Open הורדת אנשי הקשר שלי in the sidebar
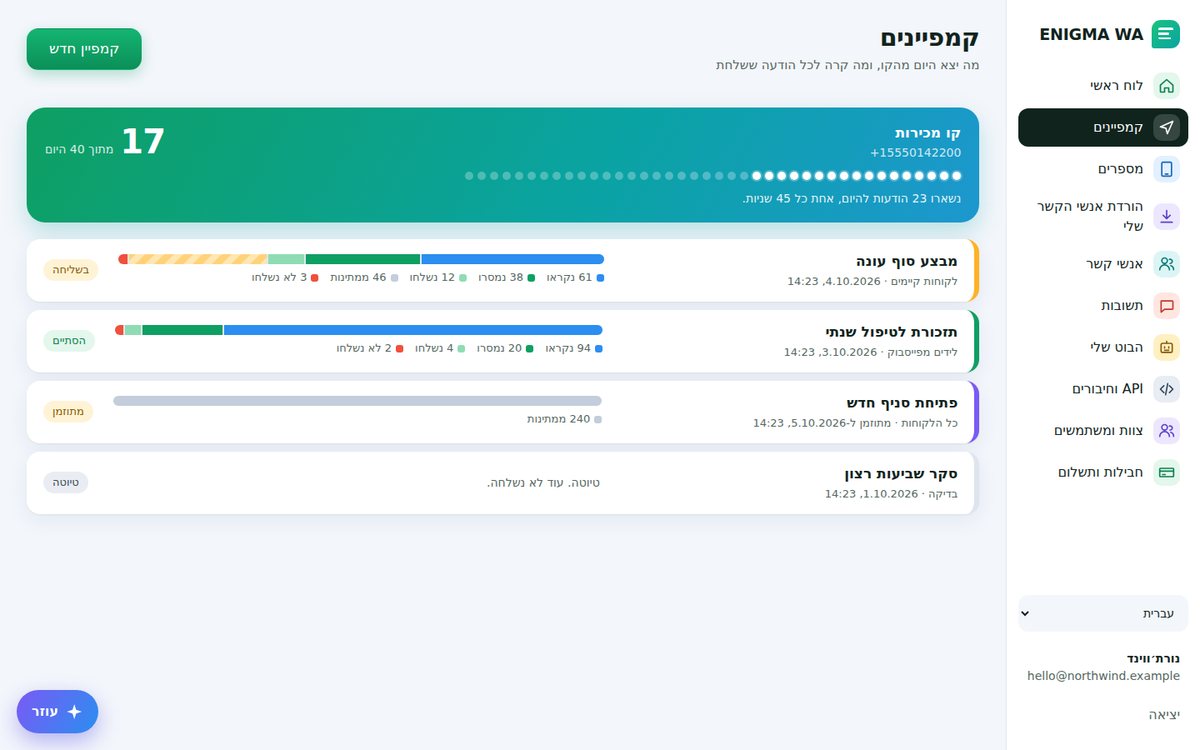Image resolution: width=1200 pixels, height=750 pixels. (1103, 216)
